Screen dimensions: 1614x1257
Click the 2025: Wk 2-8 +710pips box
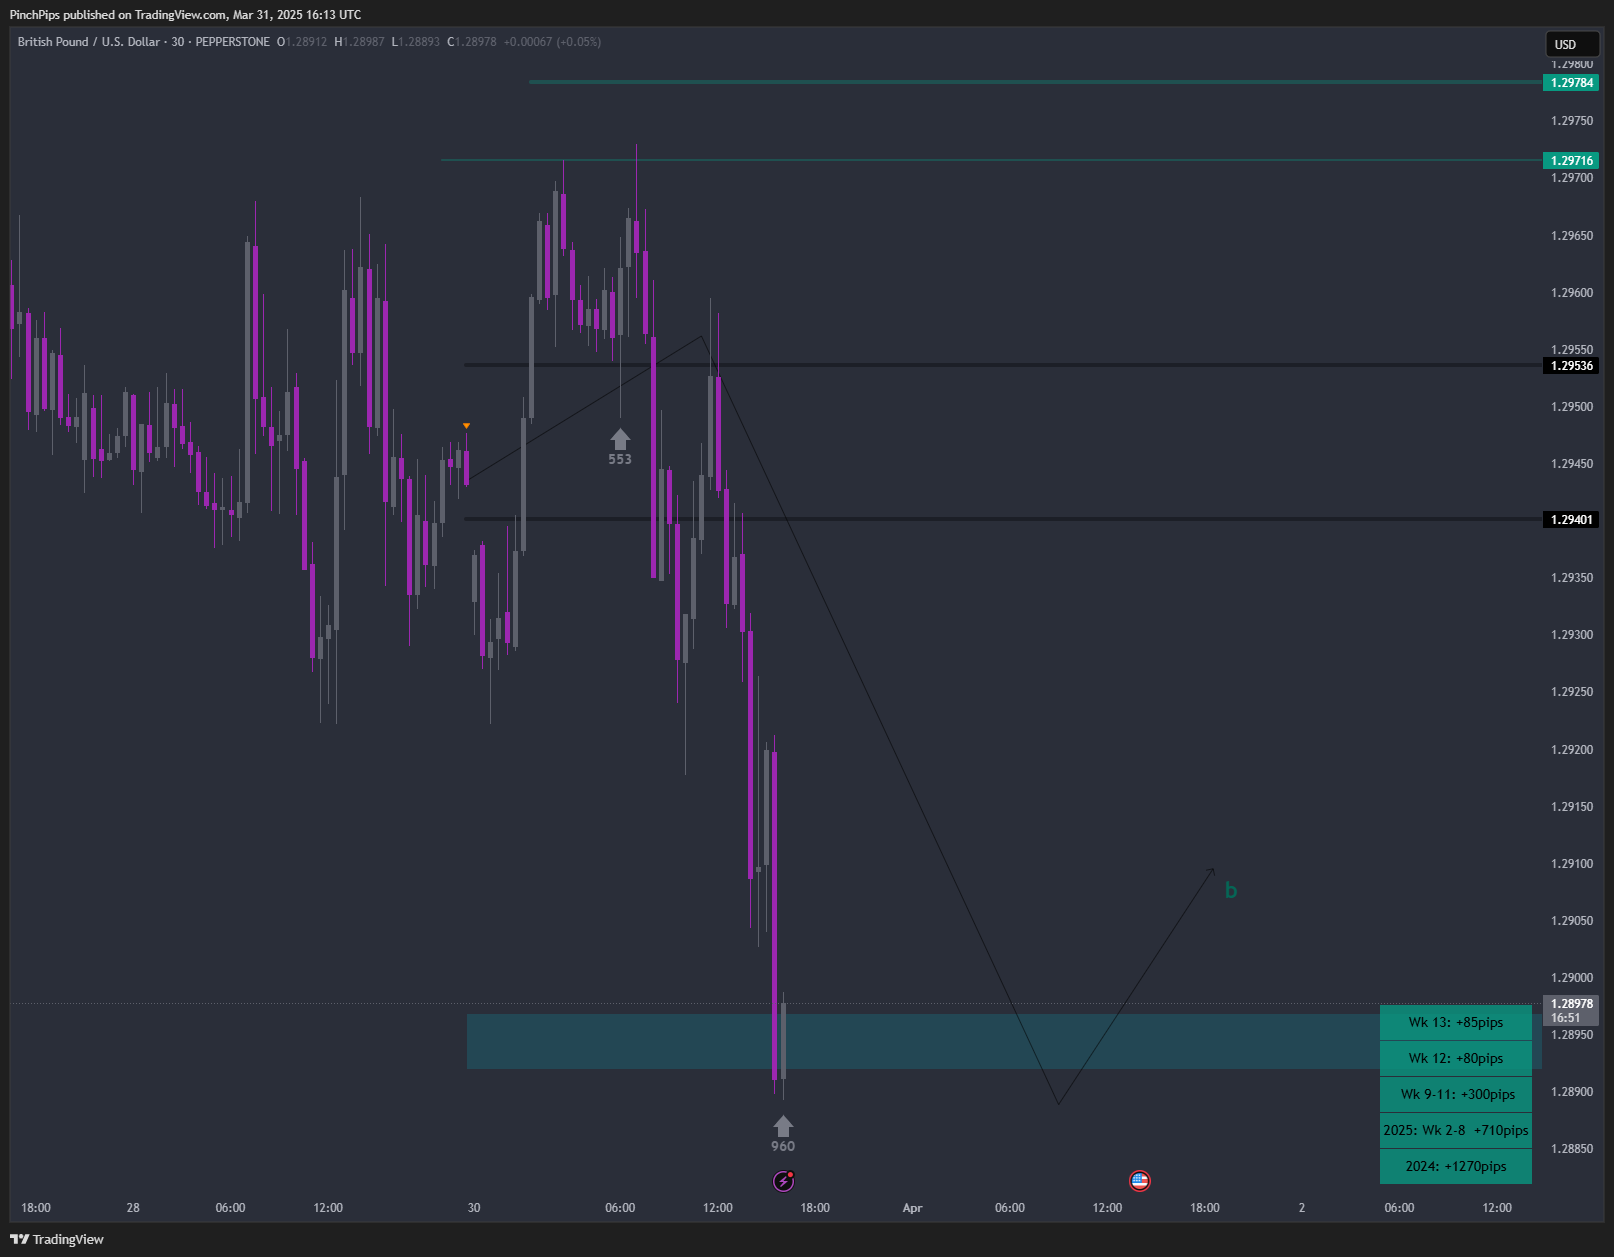coord(1456,1131)
